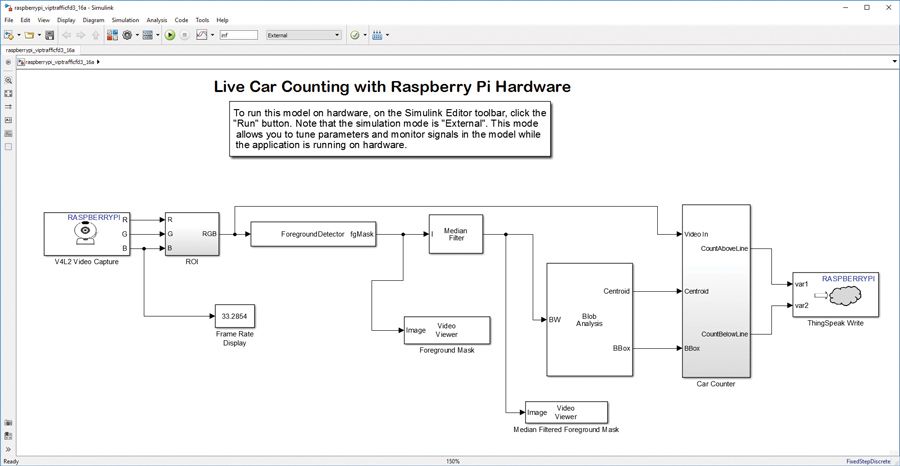Open Model Configuration Parameters gear icon

pyautogui.click(x=128, y=35)
